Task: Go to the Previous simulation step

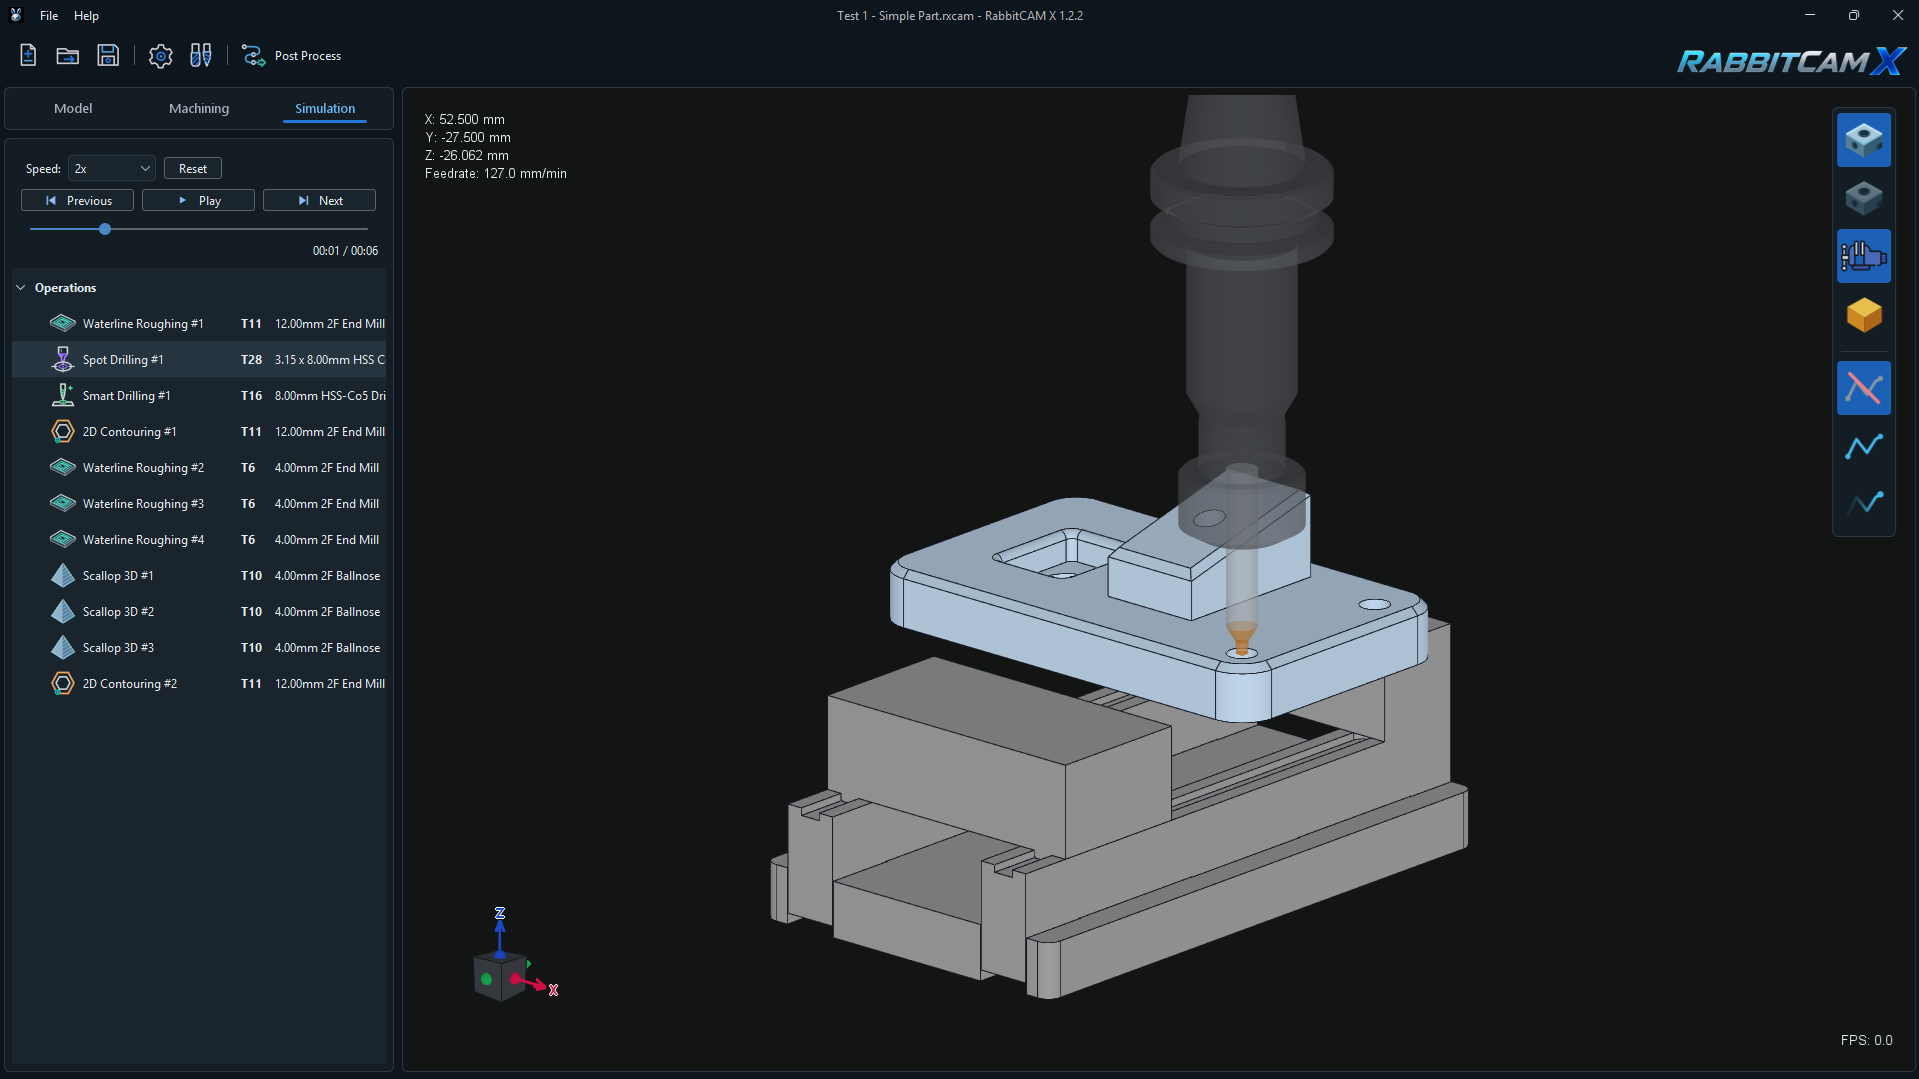Action: [x=77, y=200]
